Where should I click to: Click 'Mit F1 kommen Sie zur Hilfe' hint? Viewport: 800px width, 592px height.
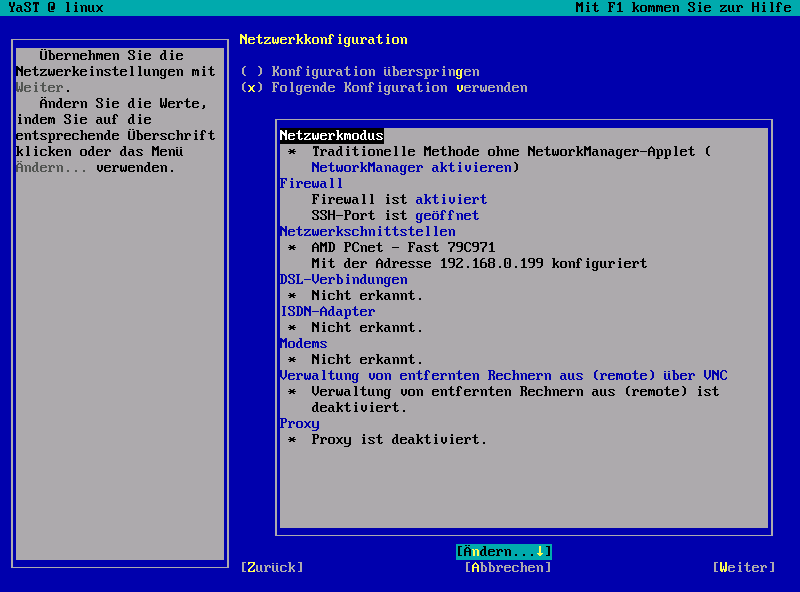pyautogui.click(x=683, y=8)
